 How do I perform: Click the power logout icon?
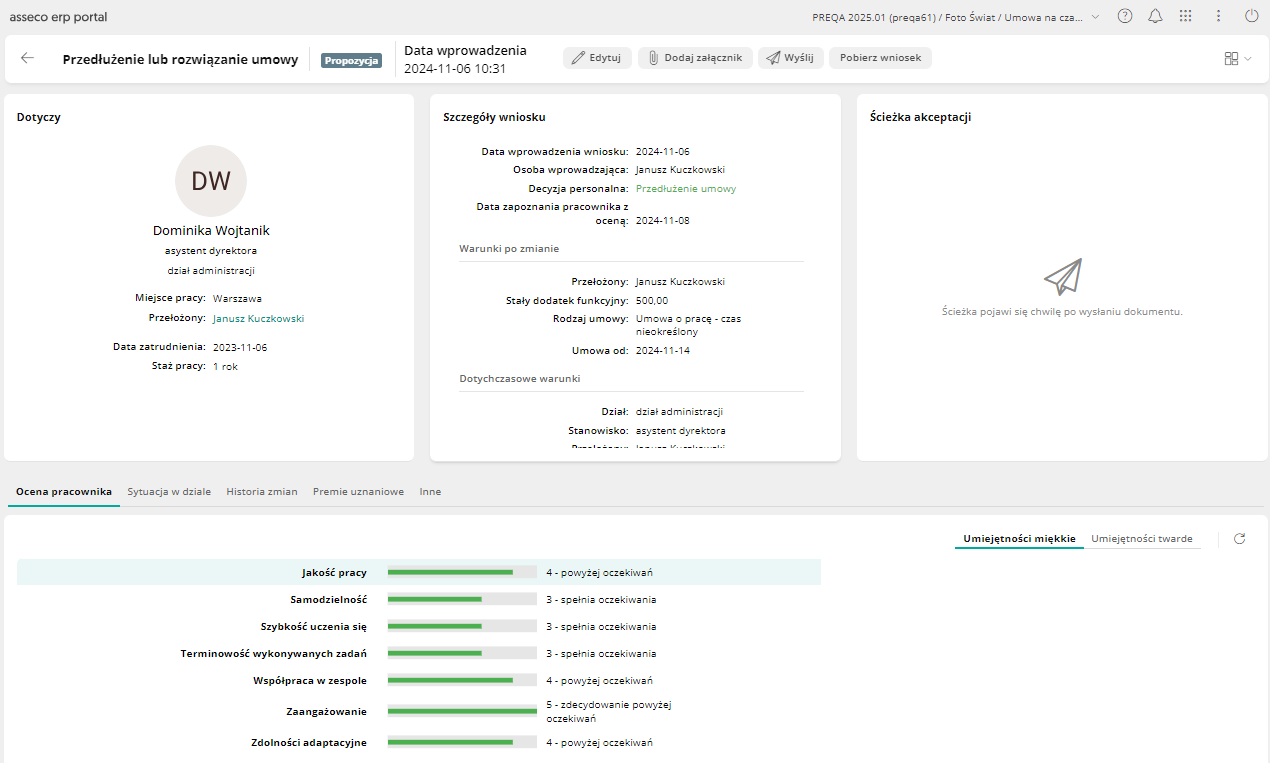1251,16
